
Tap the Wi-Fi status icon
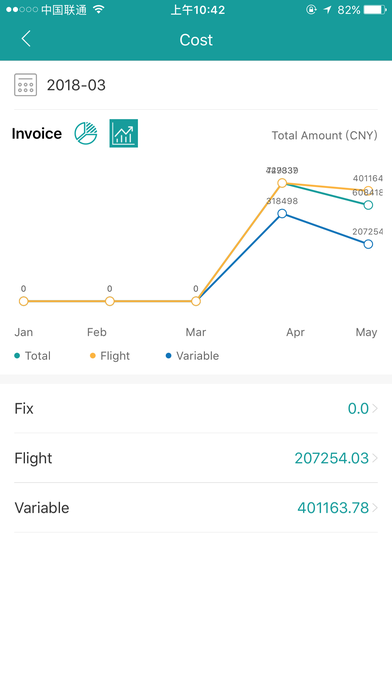(x=99, y=10)
